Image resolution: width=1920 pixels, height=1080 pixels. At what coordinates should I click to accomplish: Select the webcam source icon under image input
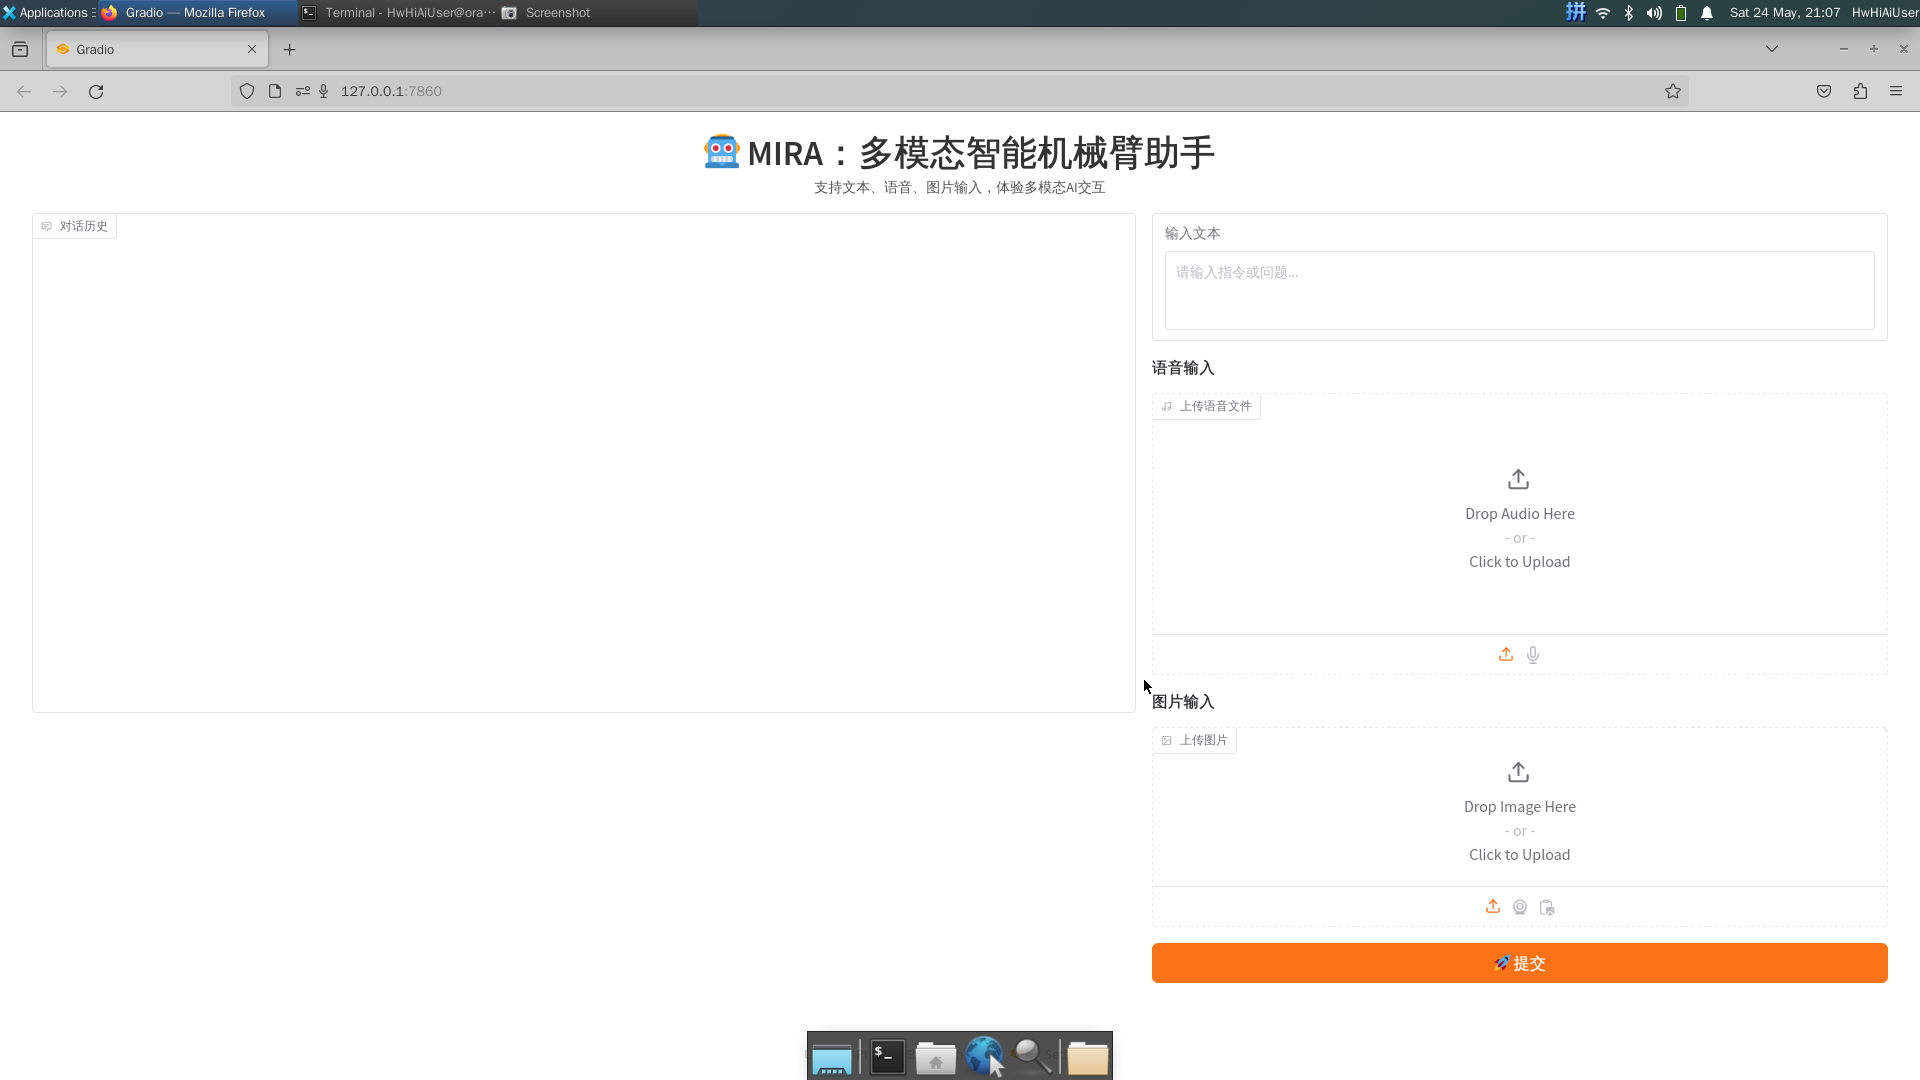tap(1520, 907)
